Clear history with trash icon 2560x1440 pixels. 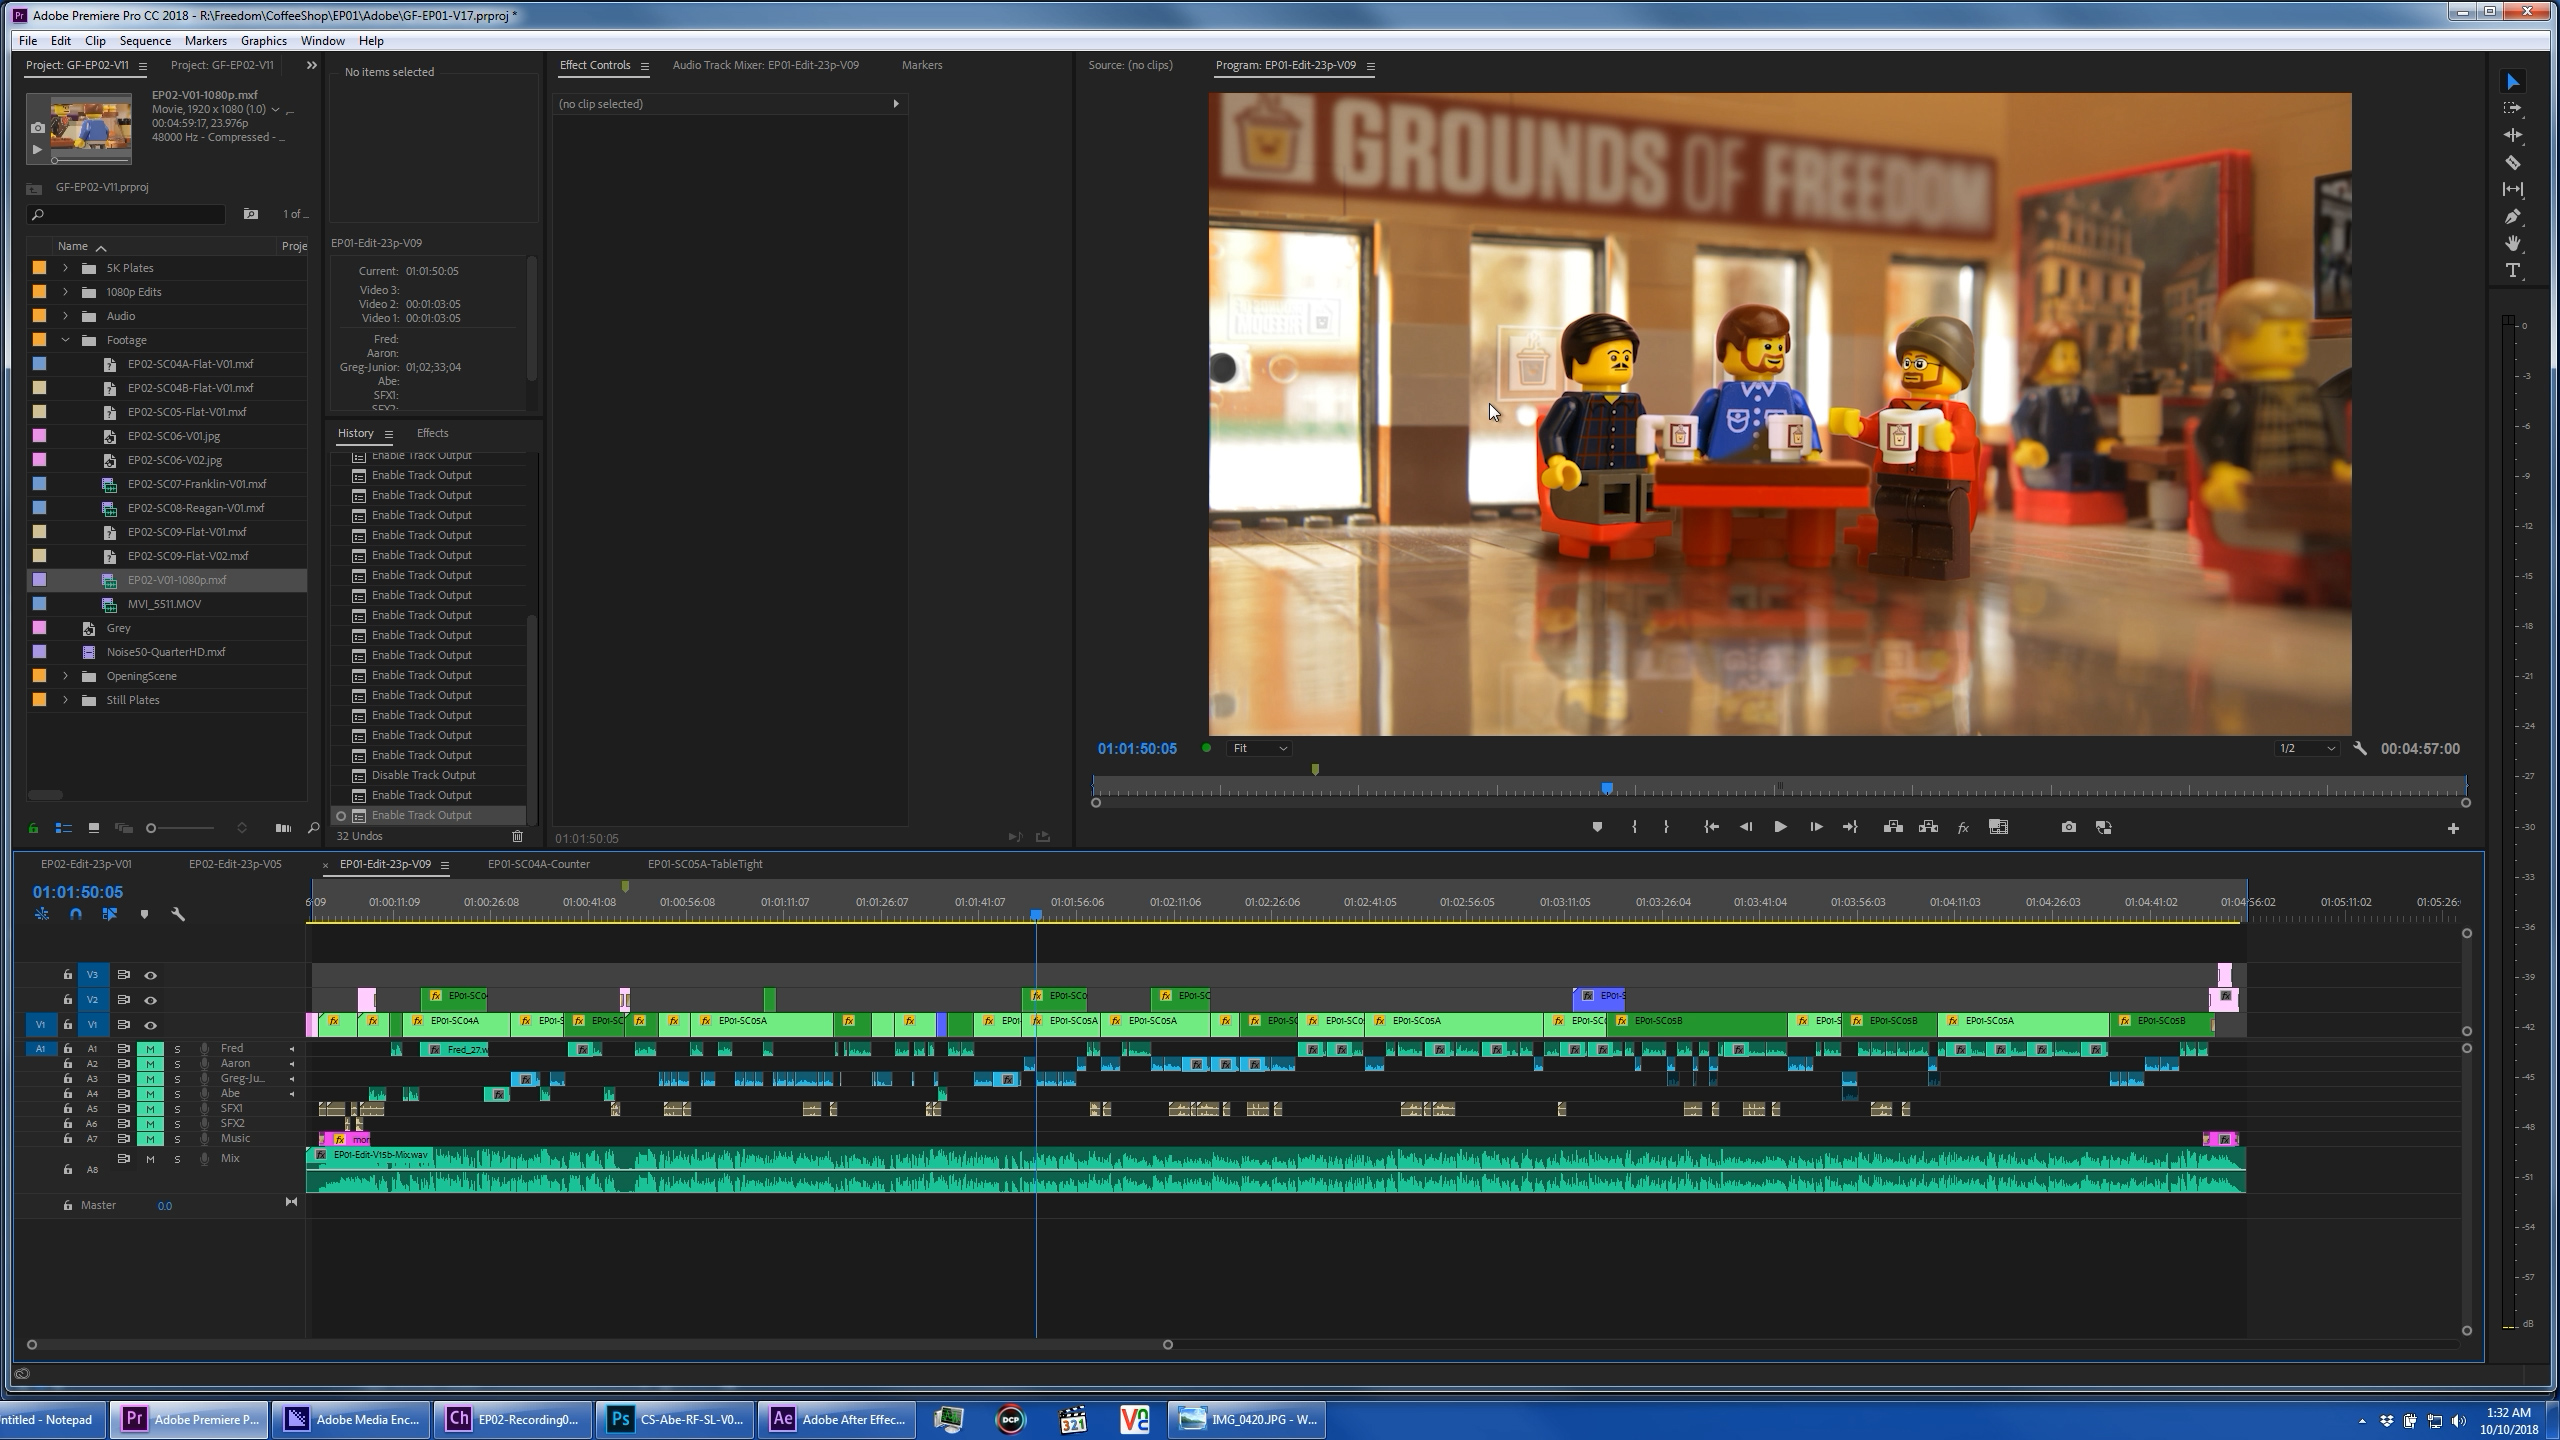(x=517, y=836)
